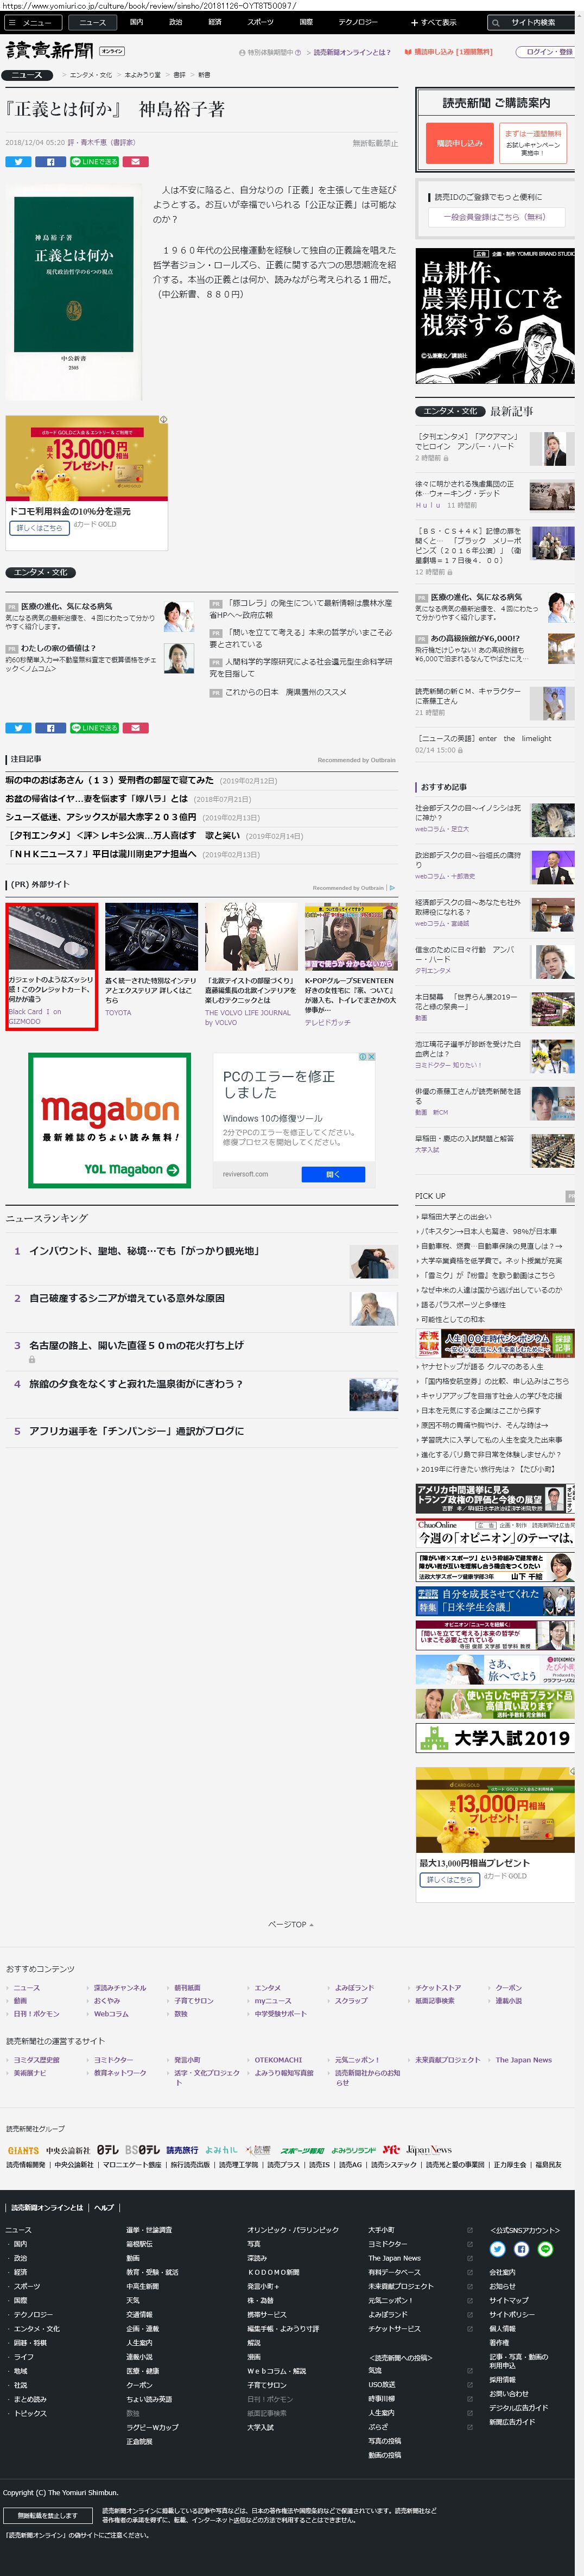Open 箱根駅伝 link in the footer
The image size is (584, 2576).
point(139,2244)
